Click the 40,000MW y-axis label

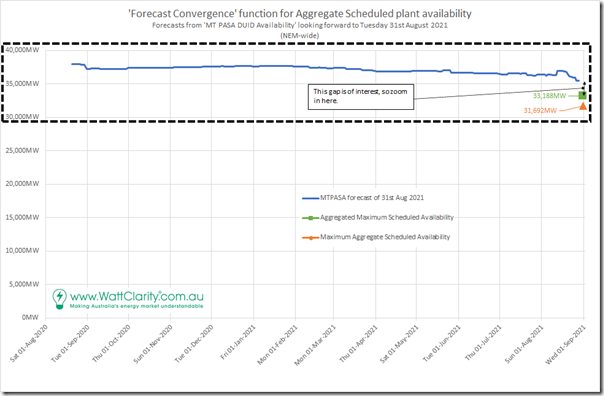tap(22, 50)
